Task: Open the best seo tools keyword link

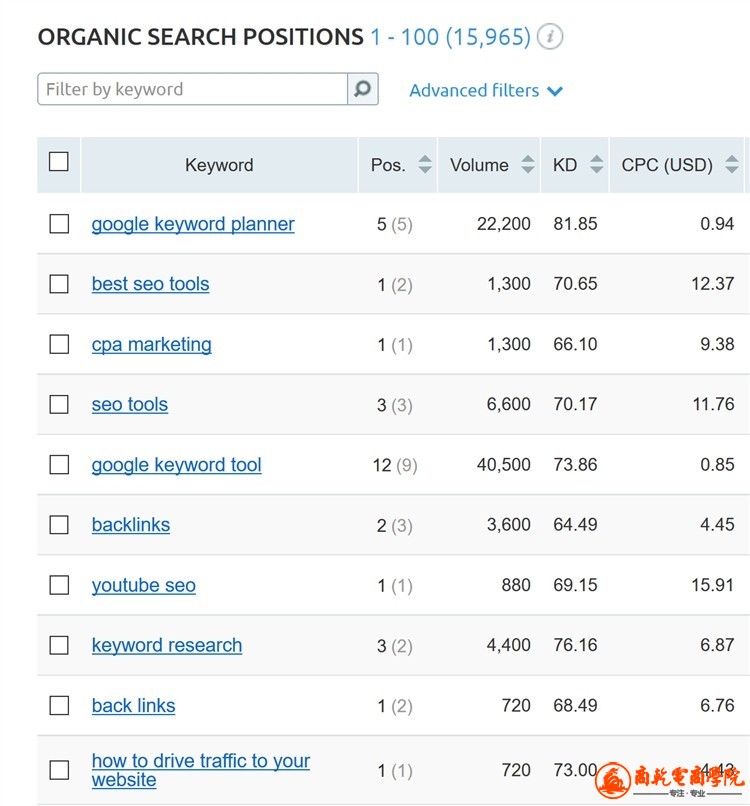Action: point(150,284)
